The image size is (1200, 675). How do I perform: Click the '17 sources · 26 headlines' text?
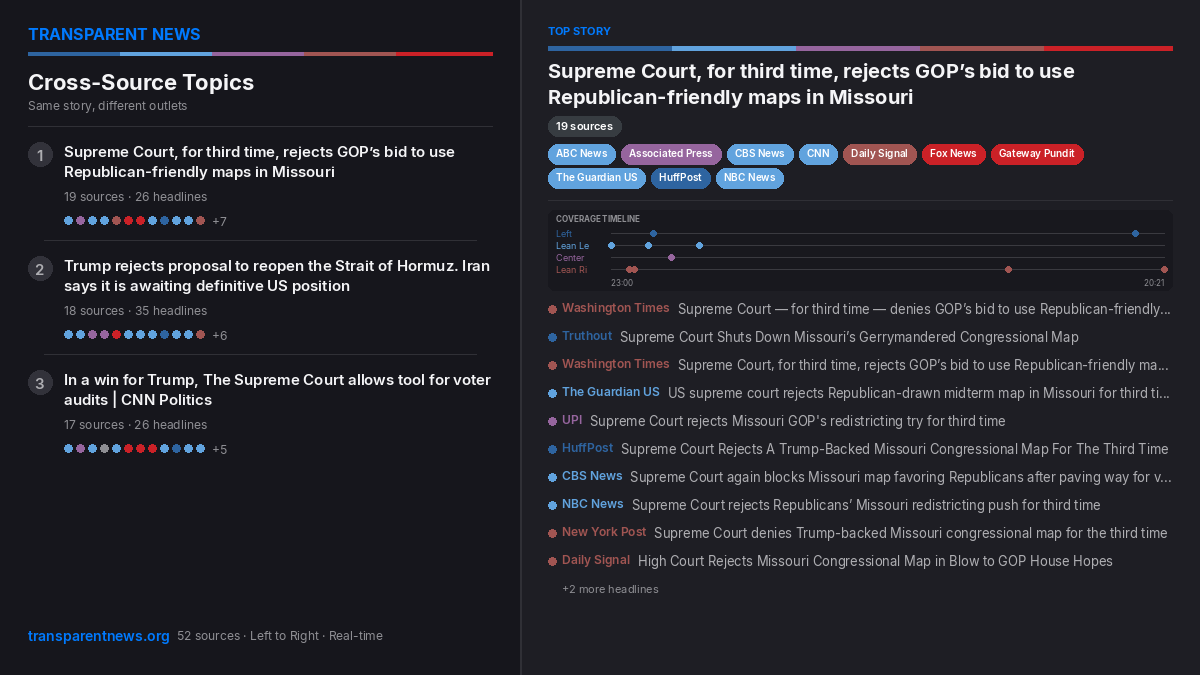(136, 425)
